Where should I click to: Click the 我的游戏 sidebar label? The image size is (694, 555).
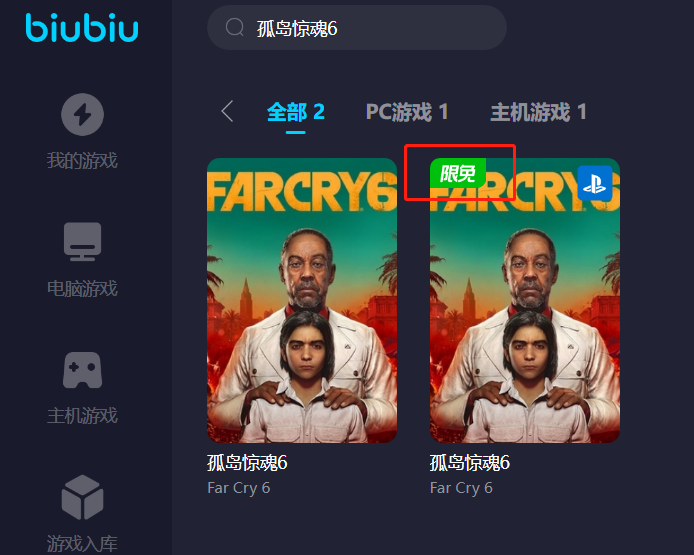[82, 160]
